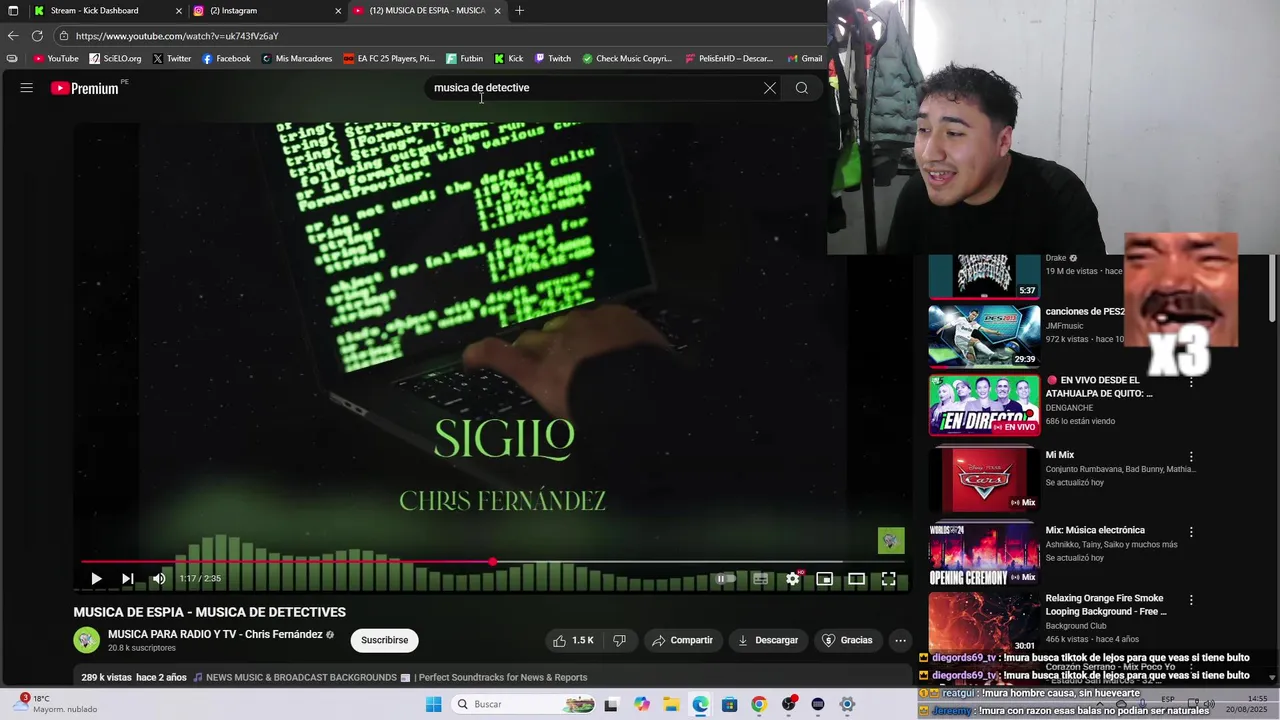Go back with the browser back arrow
Image resolution: width=1280 pixels, height=720 pixels.
(x=13, y=36)
